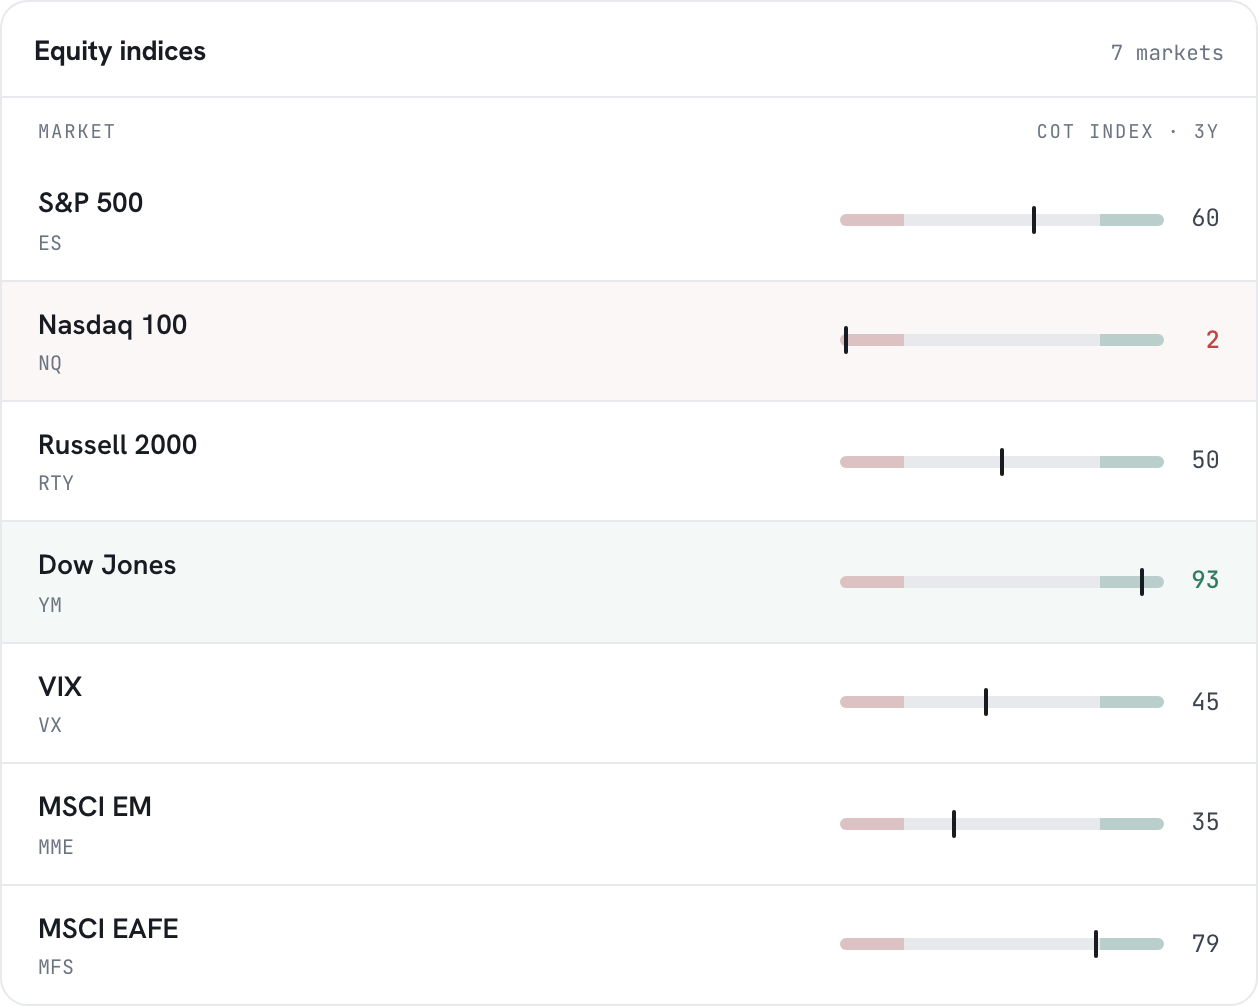Click the 7 markets count label
1258x1006 pixels.
coord(1167,53)
